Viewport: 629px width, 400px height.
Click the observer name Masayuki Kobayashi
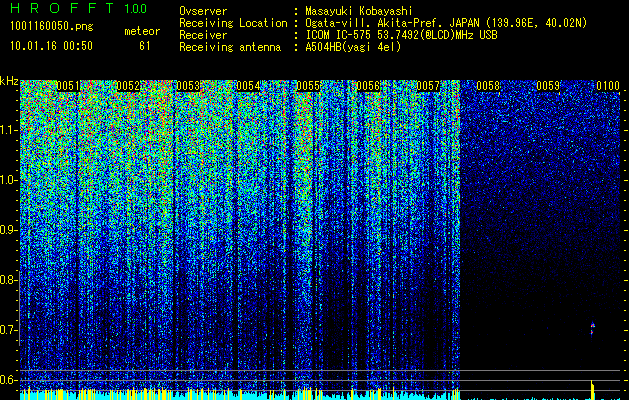pos(359,11)
